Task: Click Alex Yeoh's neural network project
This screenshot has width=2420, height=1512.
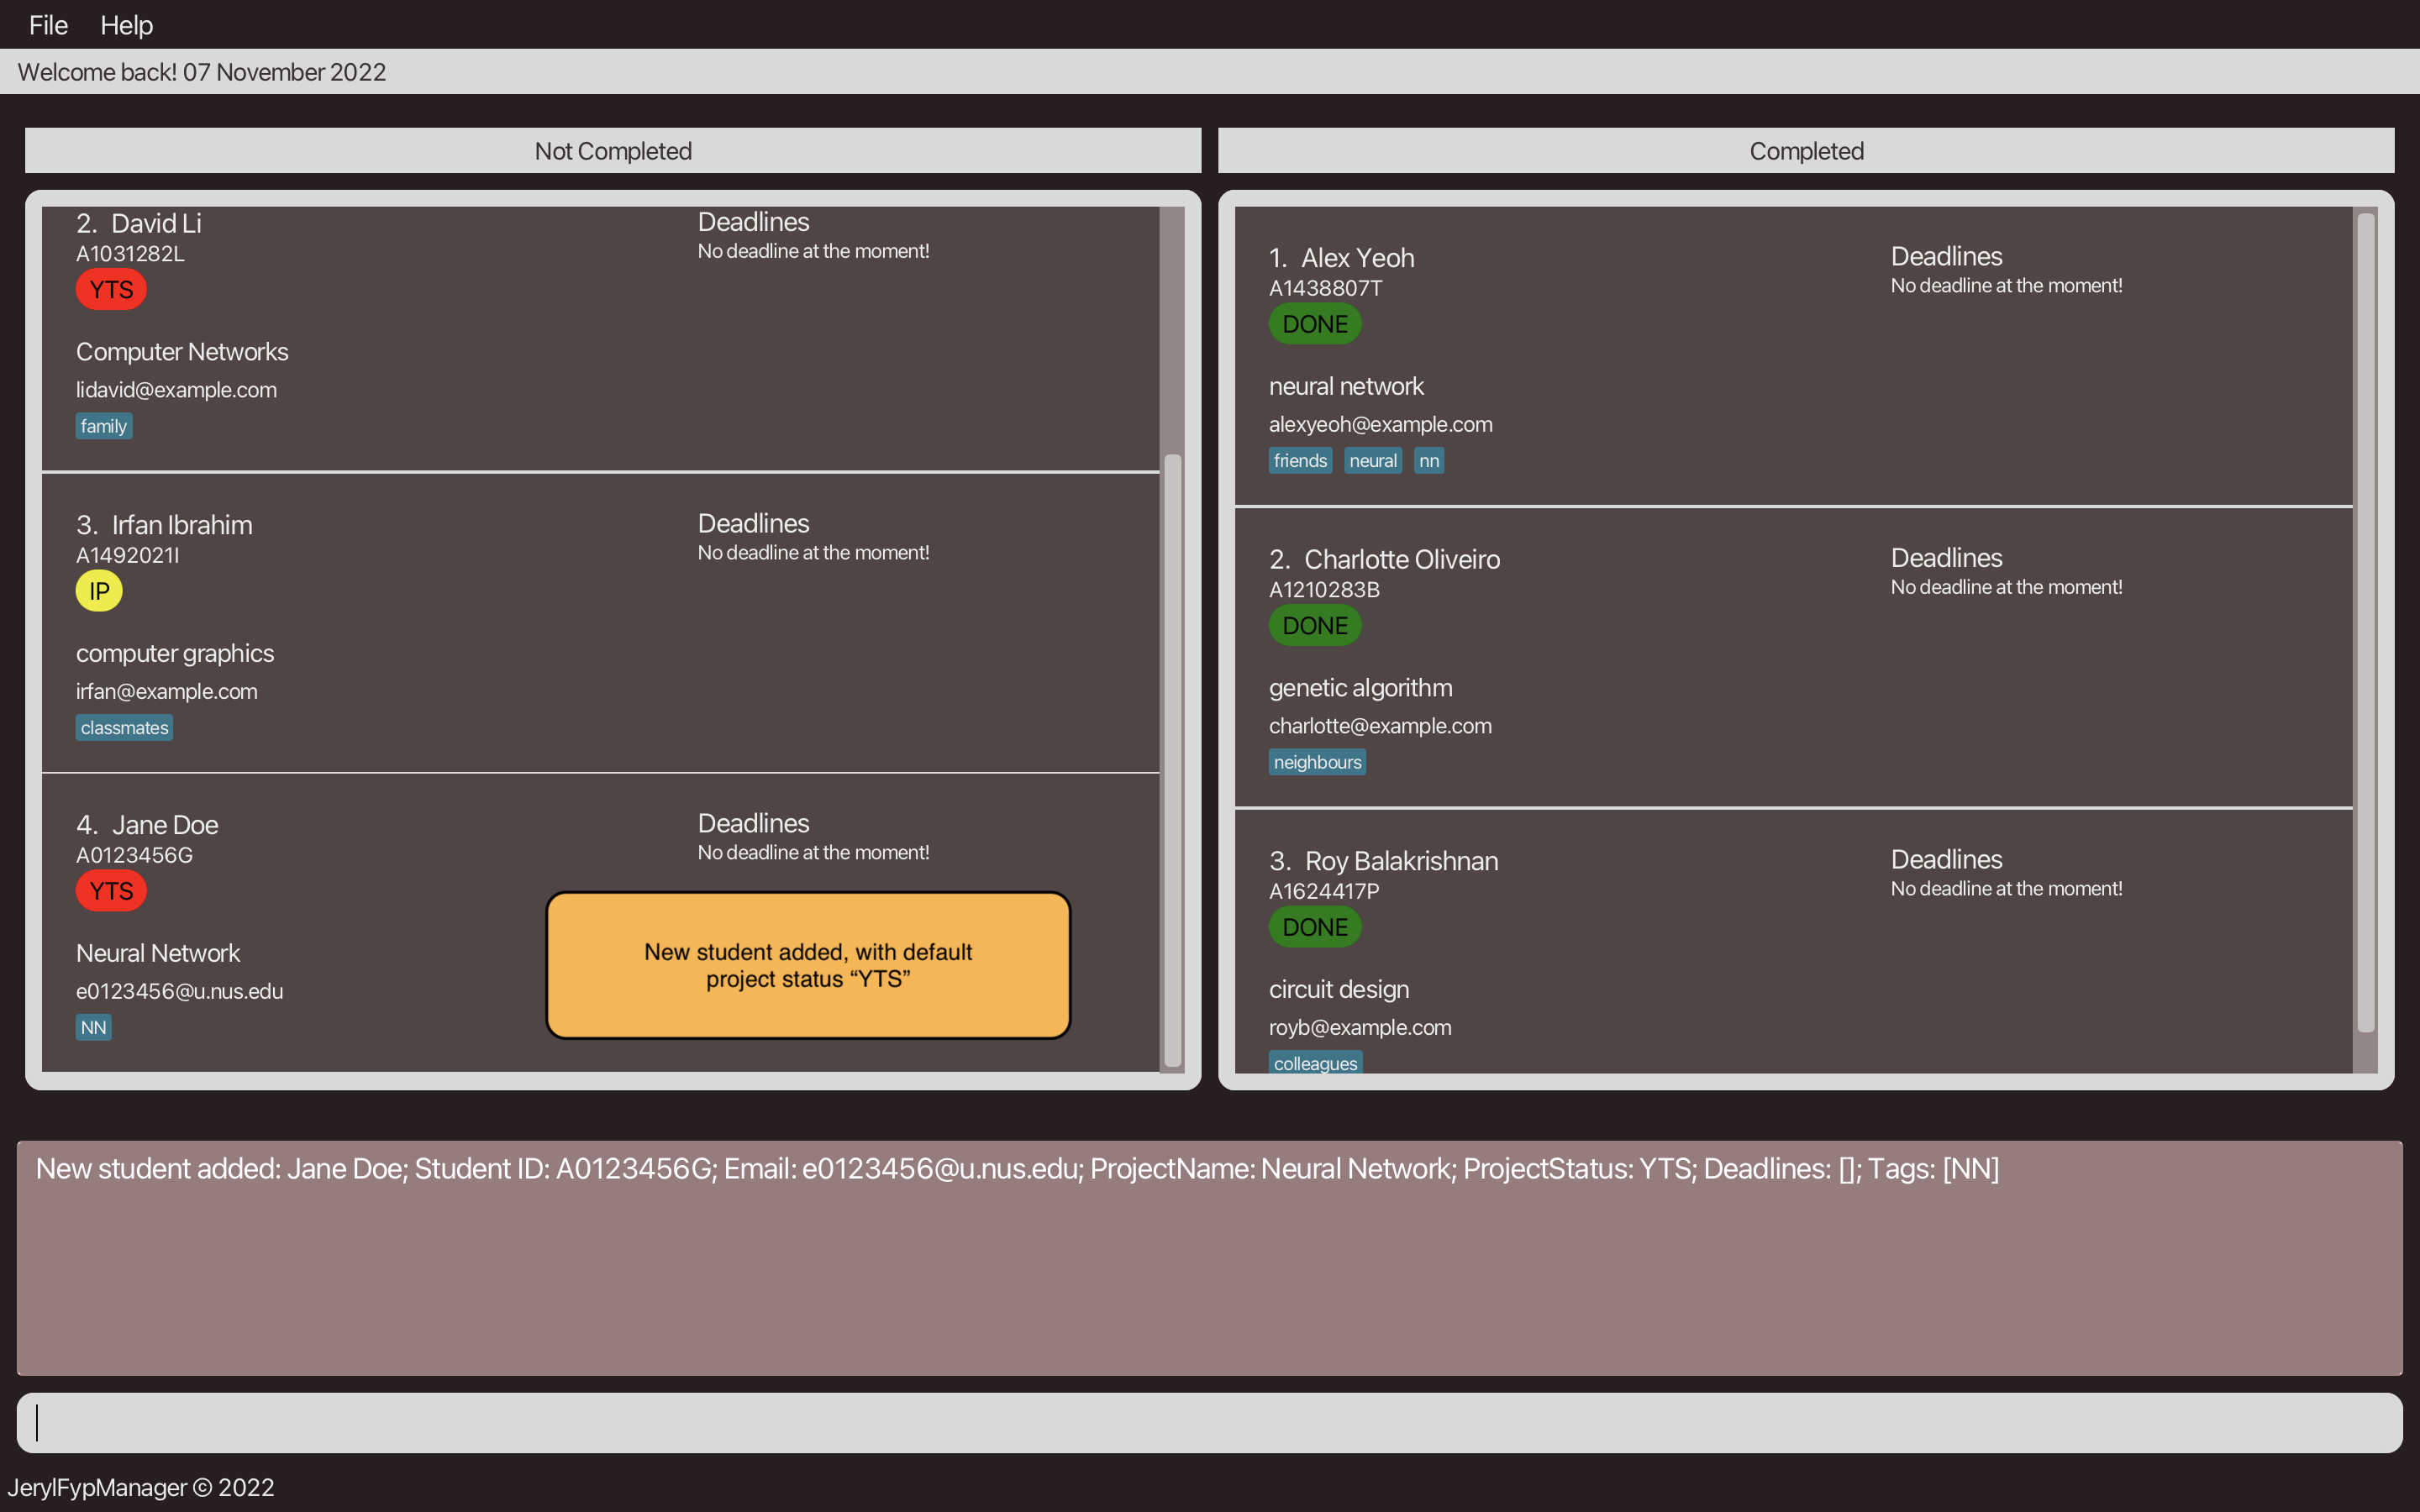Action: [x=1346, y=386]
